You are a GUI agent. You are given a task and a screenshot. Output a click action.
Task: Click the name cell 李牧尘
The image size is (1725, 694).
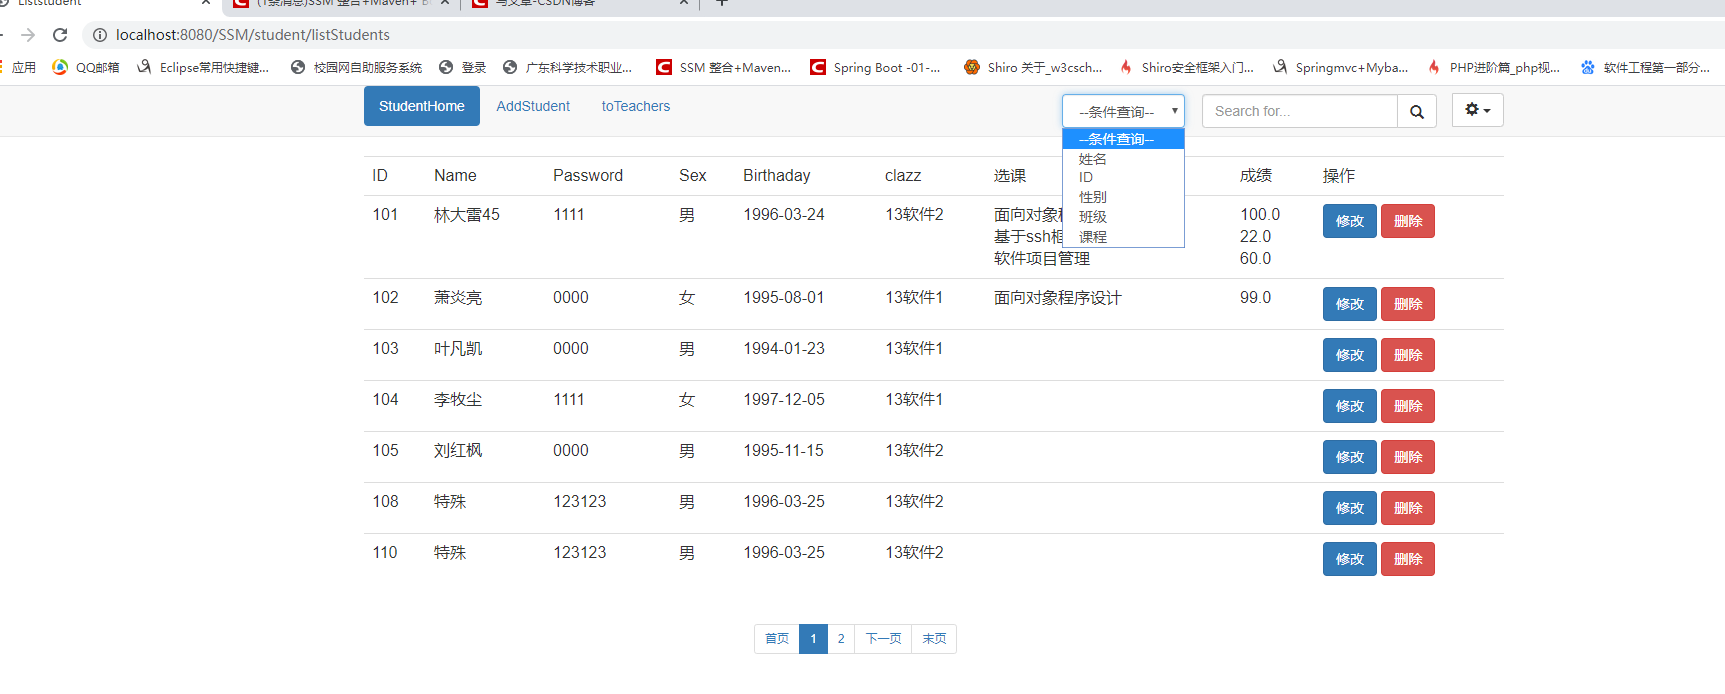(458, 400)
